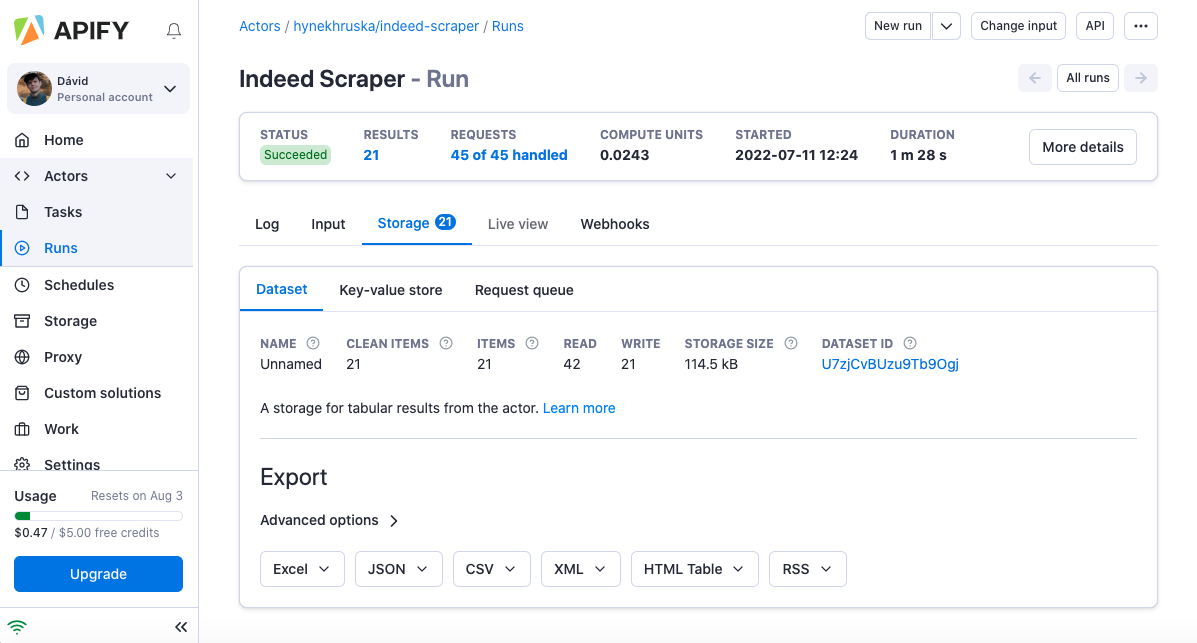
Task: Go to next run arrow
Action: [x=1141, y=78]
